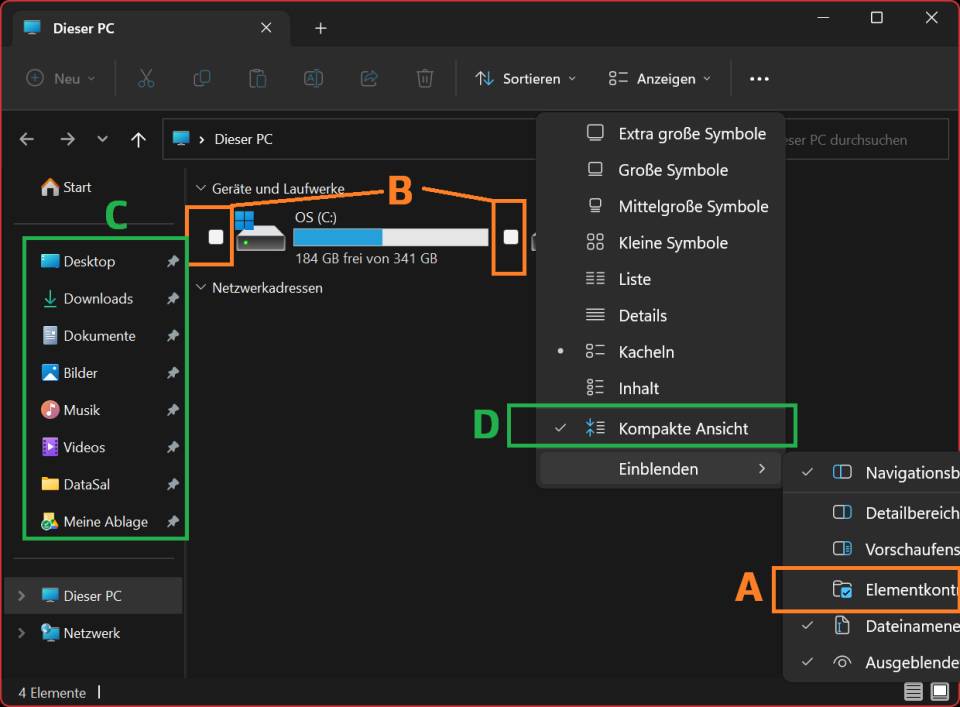
Task: Click the Rename icon in toolbar
Action: pos(313,78)
